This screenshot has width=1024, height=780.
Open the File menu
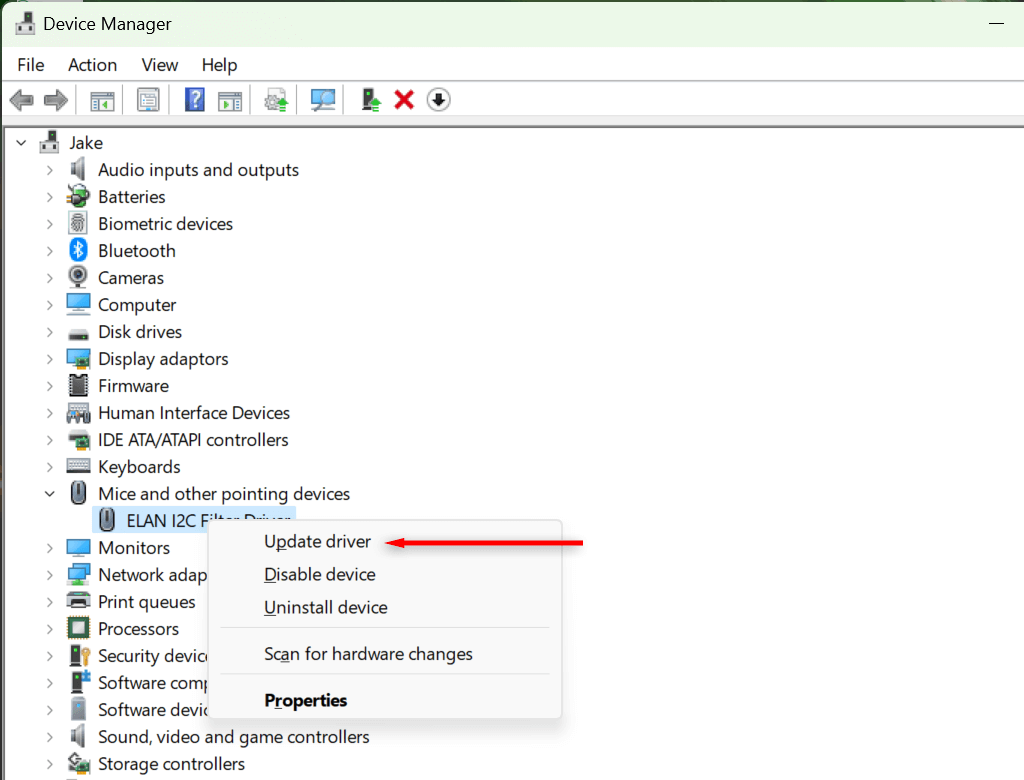pos(31,65)
